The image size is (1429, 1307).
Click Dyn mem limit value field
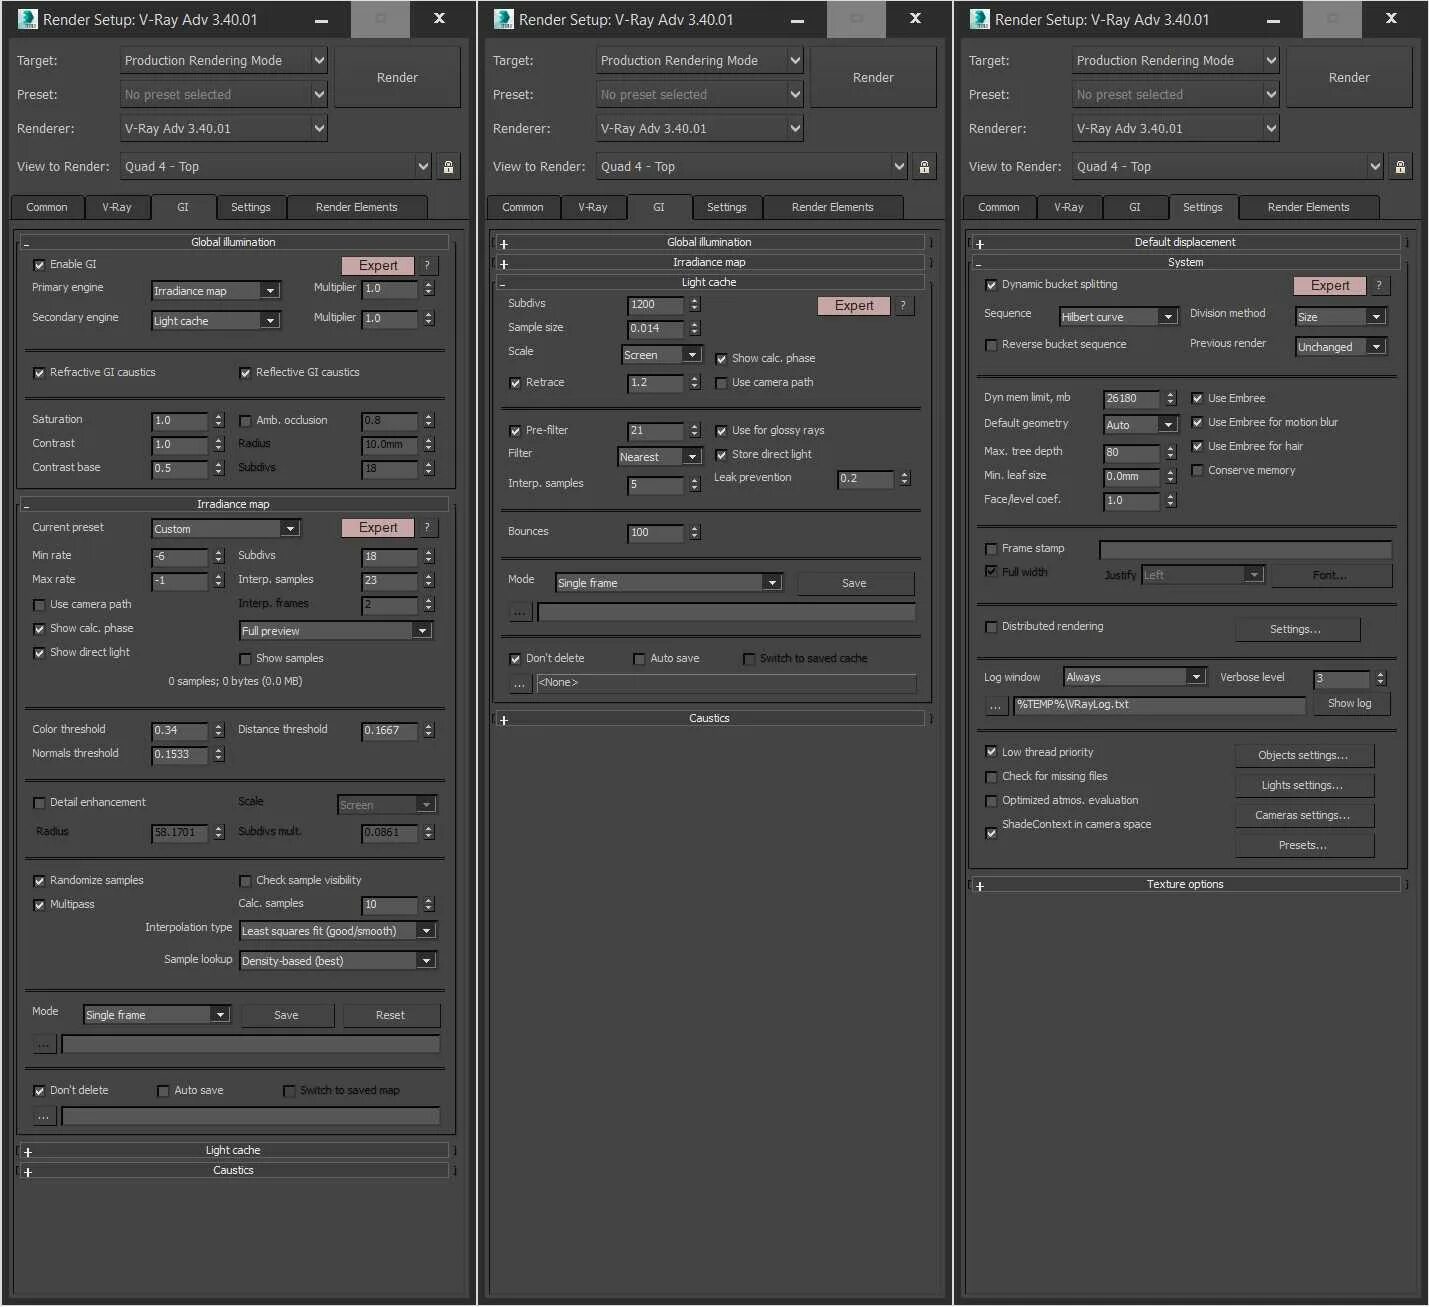[x=1132, y=399]
